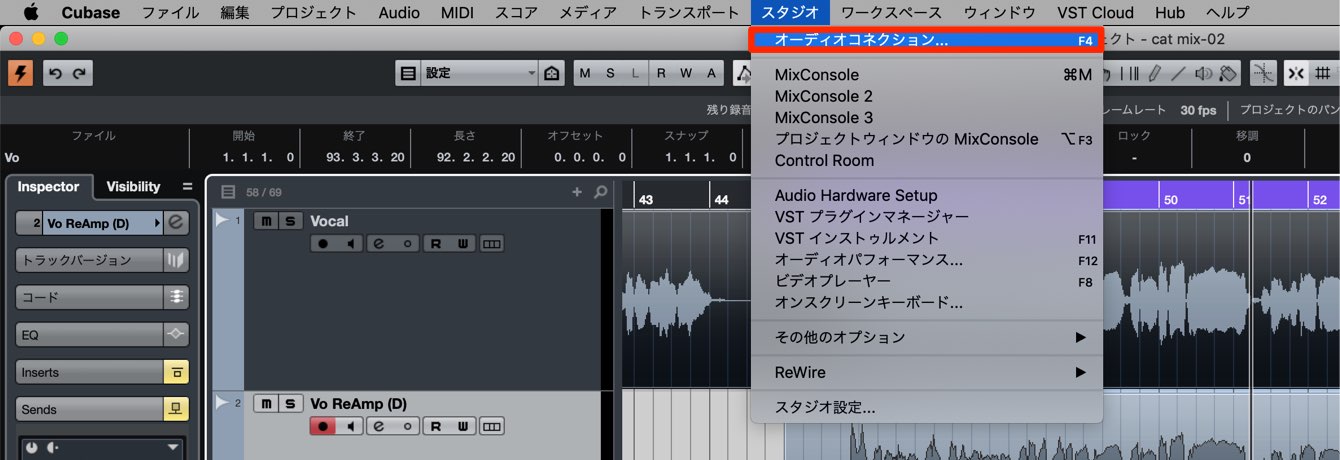
Task: Open the window layout setup icon beside 設定
Action: (408, 73)
